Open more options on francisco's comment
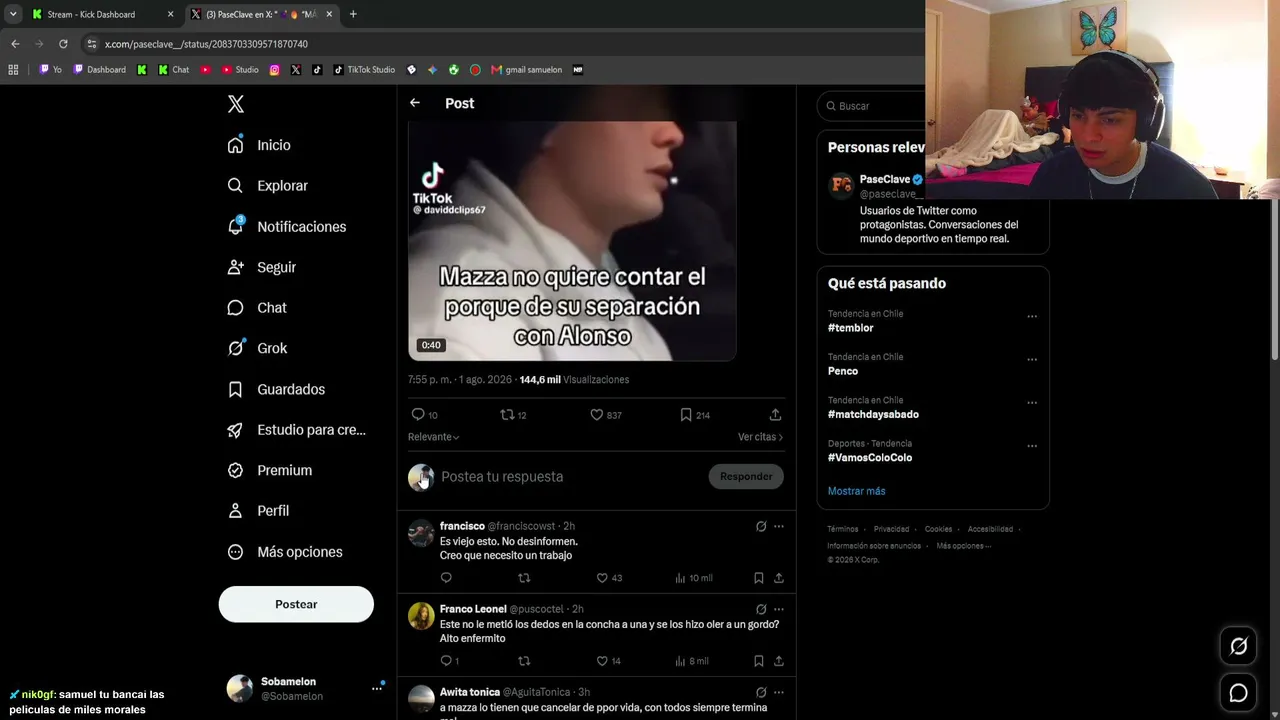Viewport: 1280px width, 720px height. (x=779, y=526)
